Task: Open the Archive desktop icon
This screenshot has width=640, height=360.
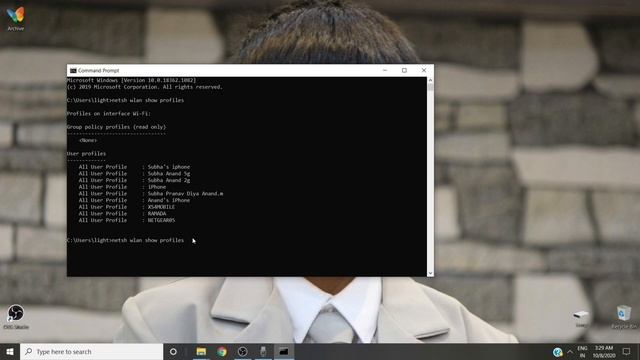Action: point(16,19)
